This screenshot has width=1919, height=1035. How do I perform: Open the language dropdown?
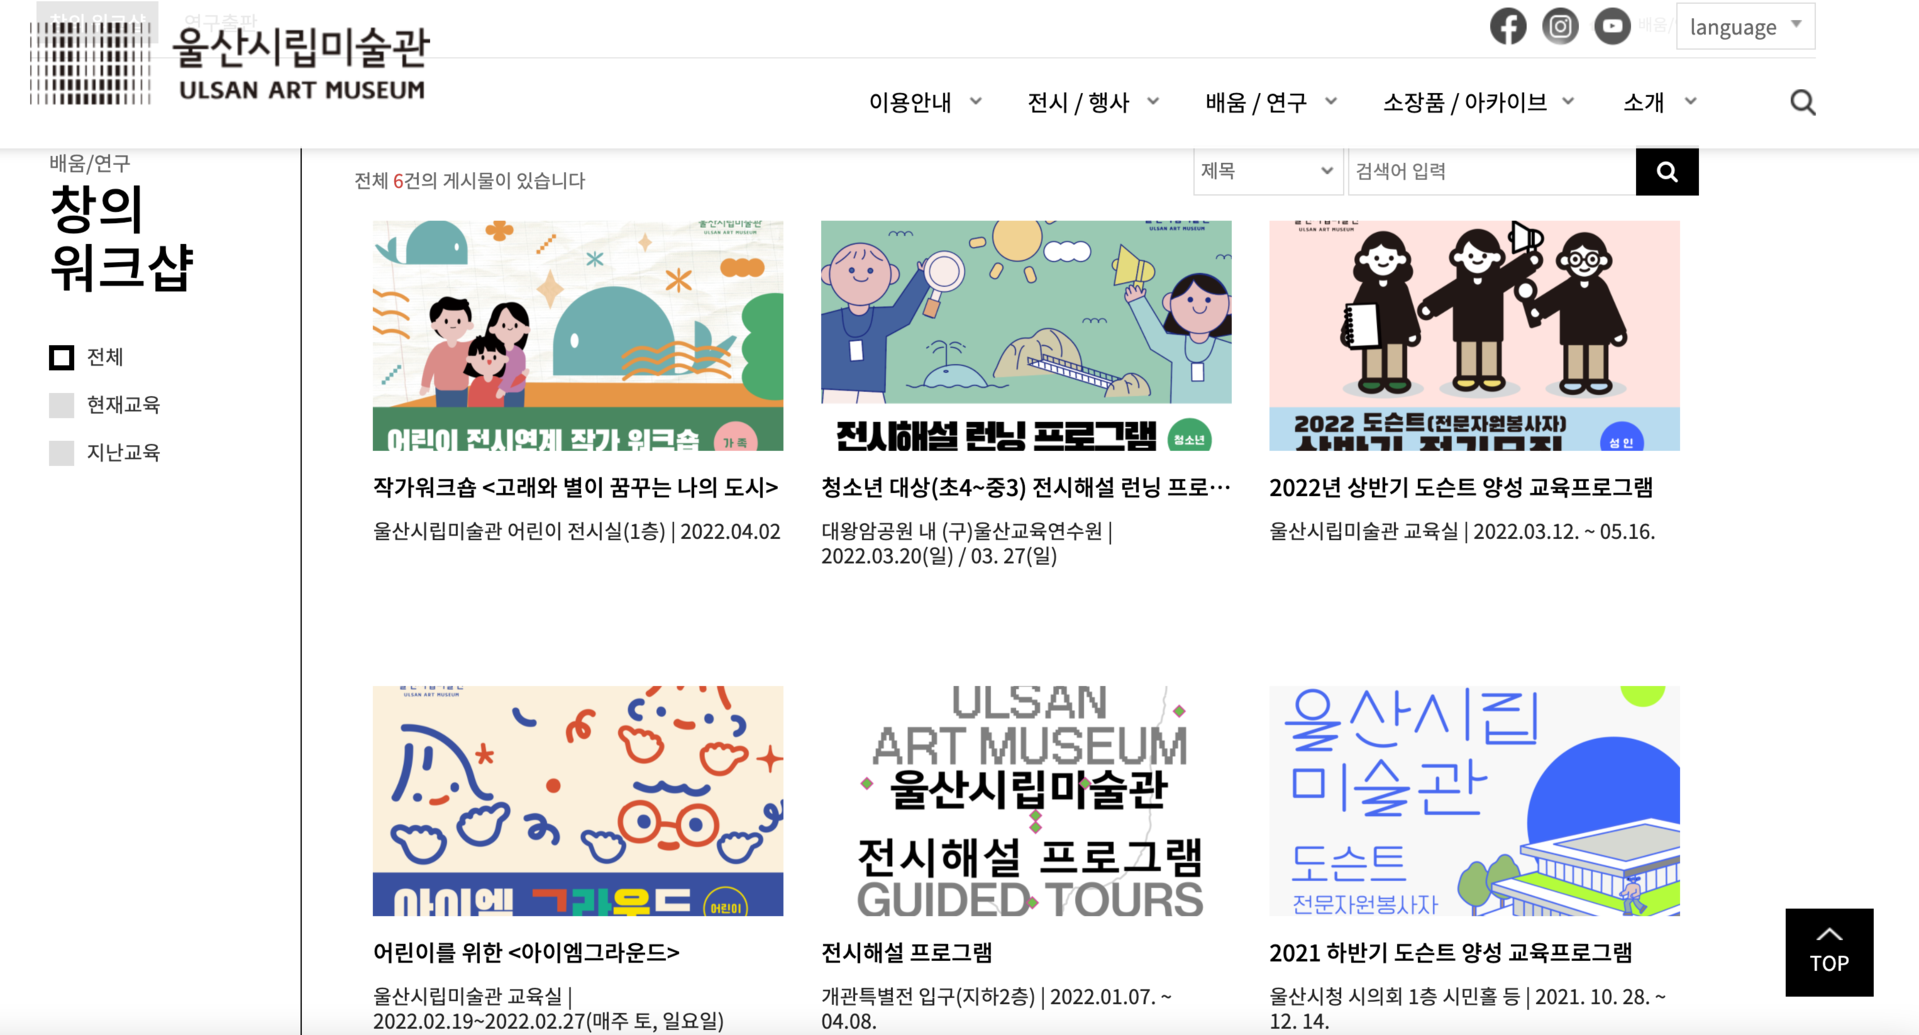pos(1745,27)
